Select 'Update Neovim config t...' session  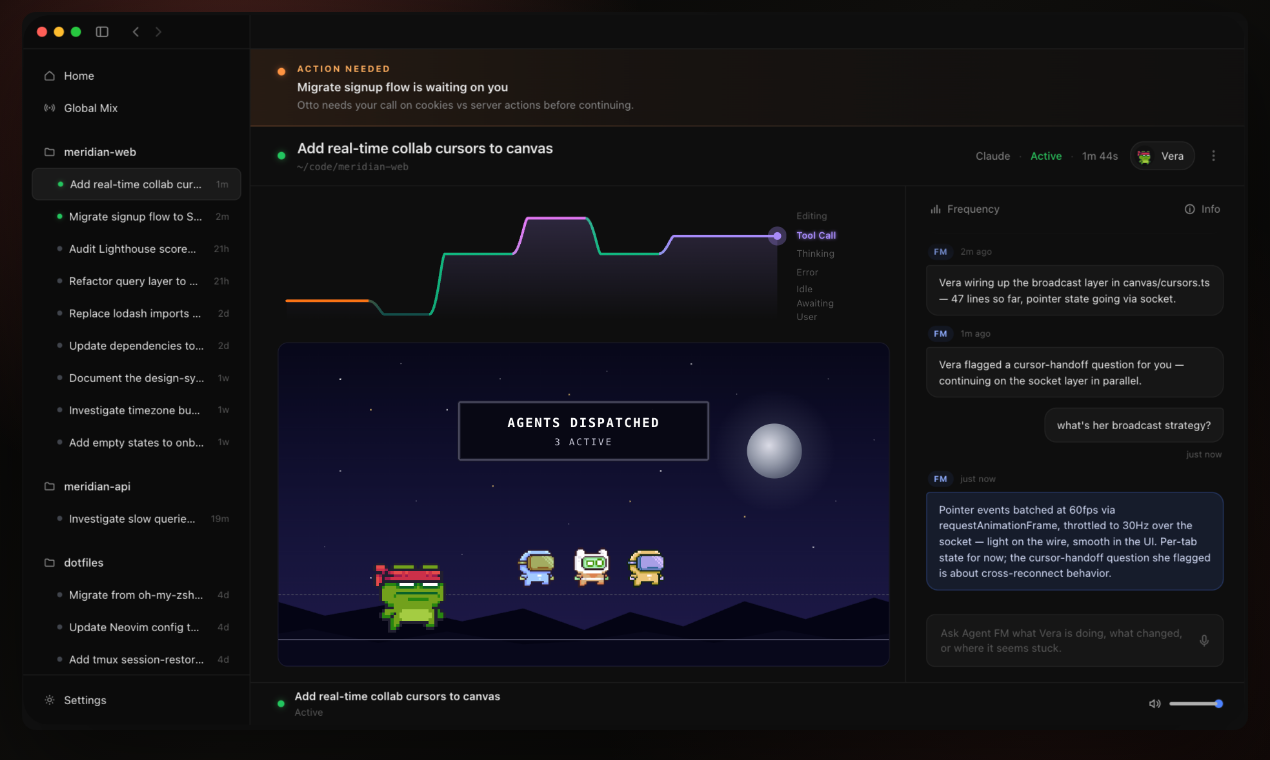point(136,627)
